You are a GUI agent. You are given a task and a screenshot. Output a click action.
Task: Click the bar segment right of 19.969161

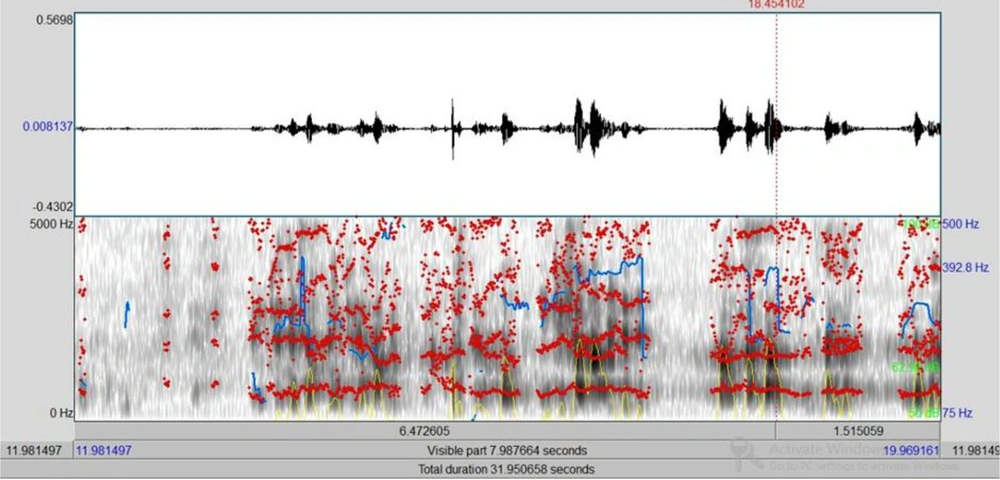(x=972, y=450)
